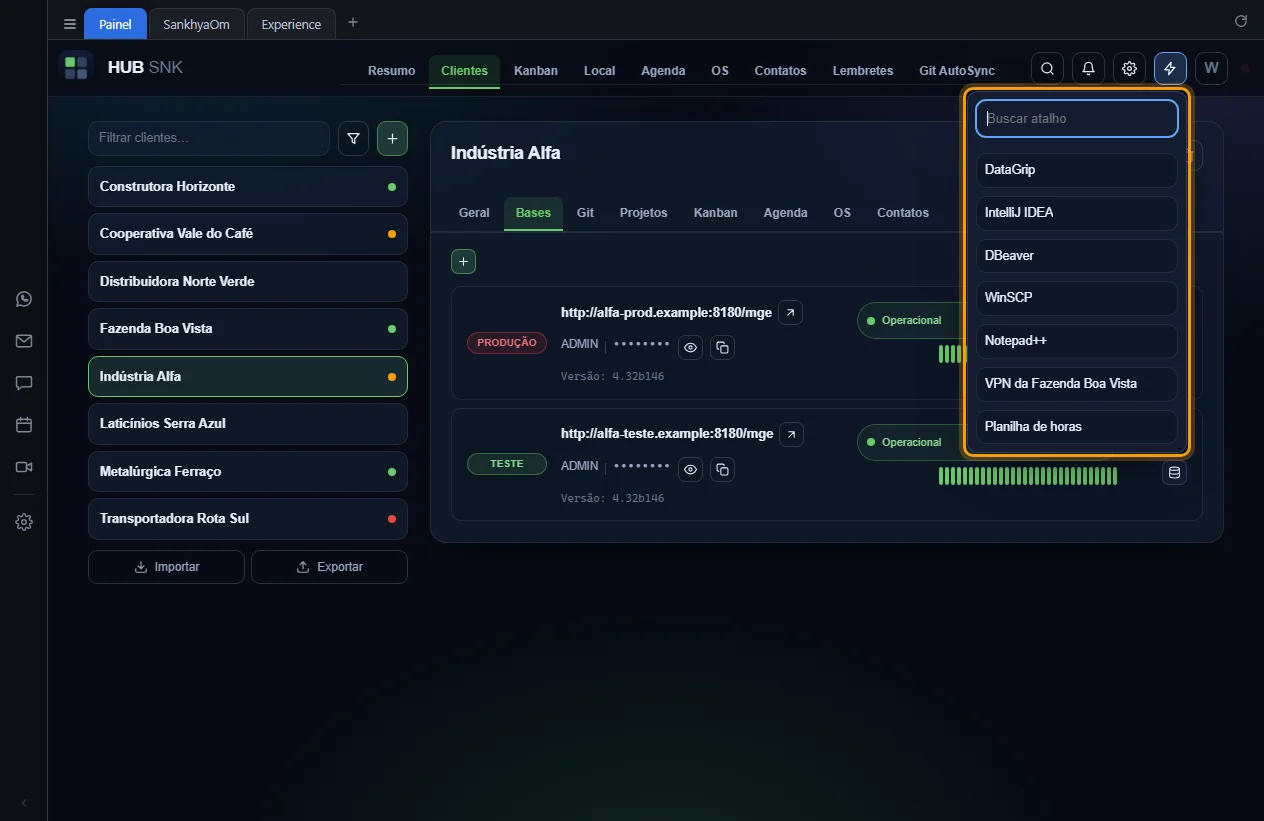Focus the Buscar atalho search field

click(1077, 118)
